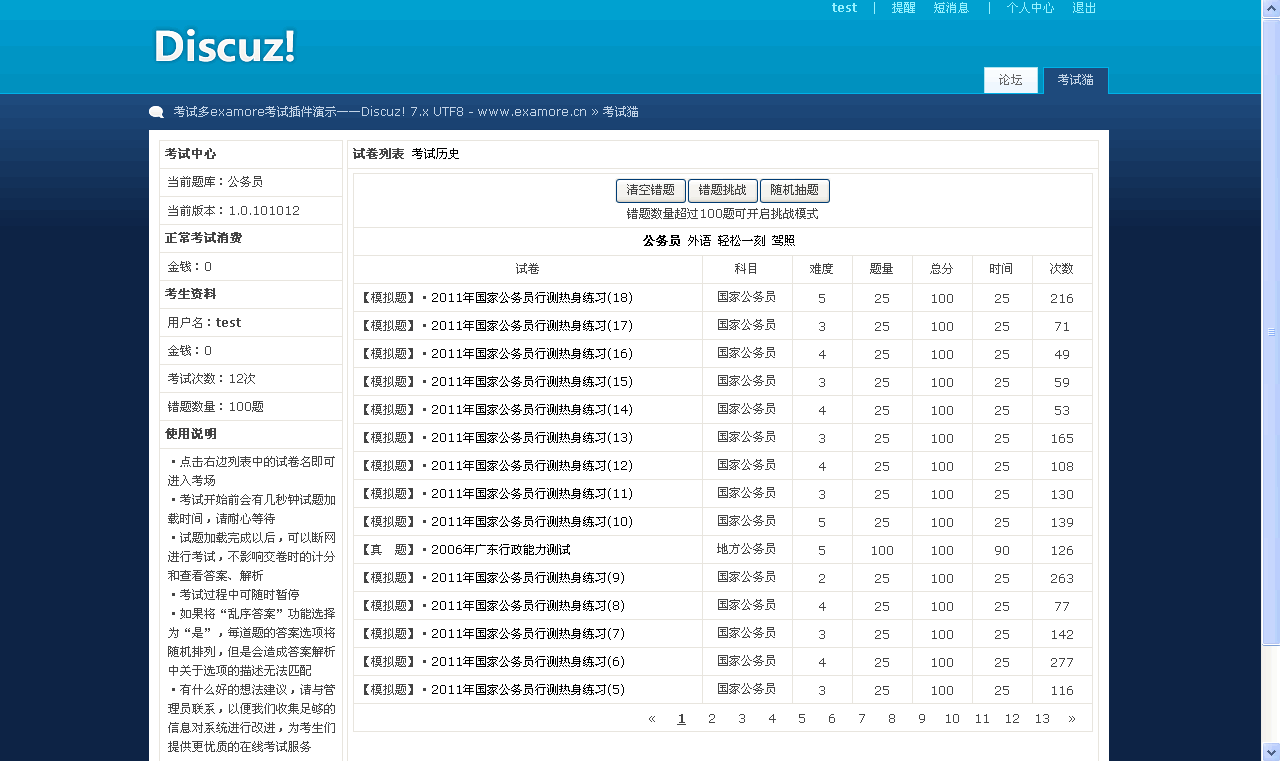1280x761 pixels.
Task: Select the 驾照 category link
Action: pyautogui.click(x=783, y=241)
